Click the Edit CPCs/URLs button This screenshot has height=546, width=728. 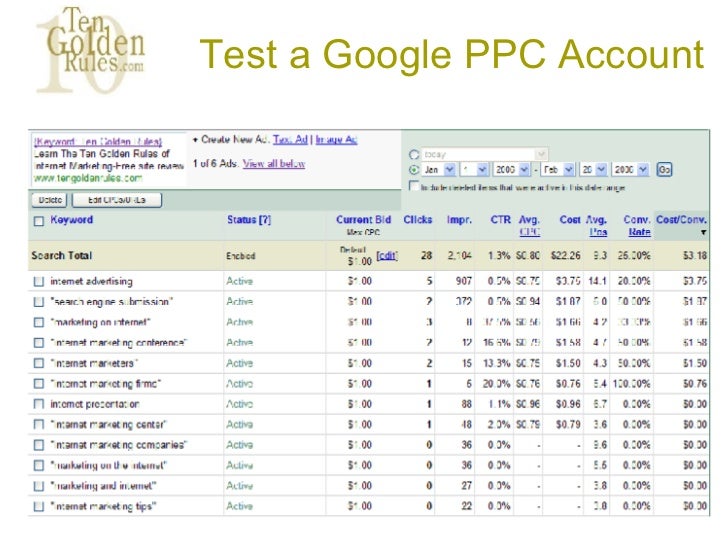117,200
